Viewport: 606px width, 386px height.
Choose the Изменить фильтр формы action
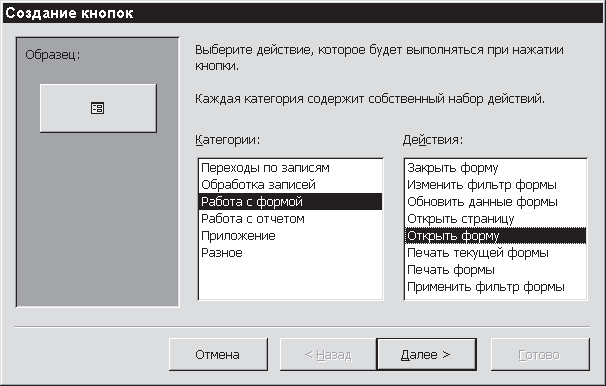[x=495, y=185]
